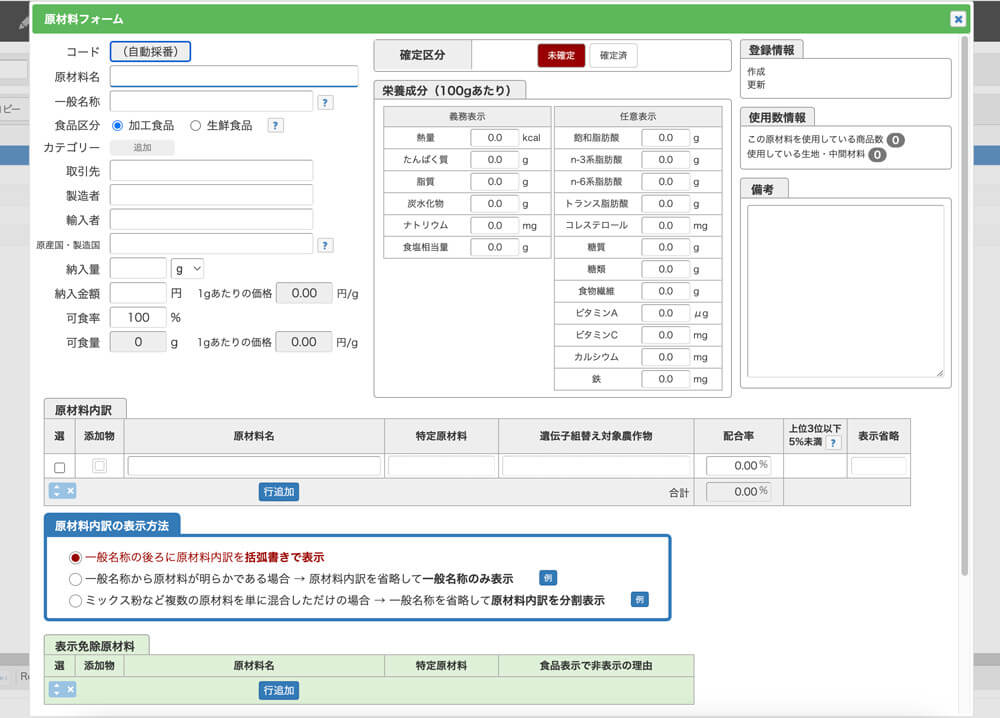The height and width of the screenshot is (718, 1000).
Task: Click 特定原材料 field in 原材料内訳 row
Action: coord(441,466)
